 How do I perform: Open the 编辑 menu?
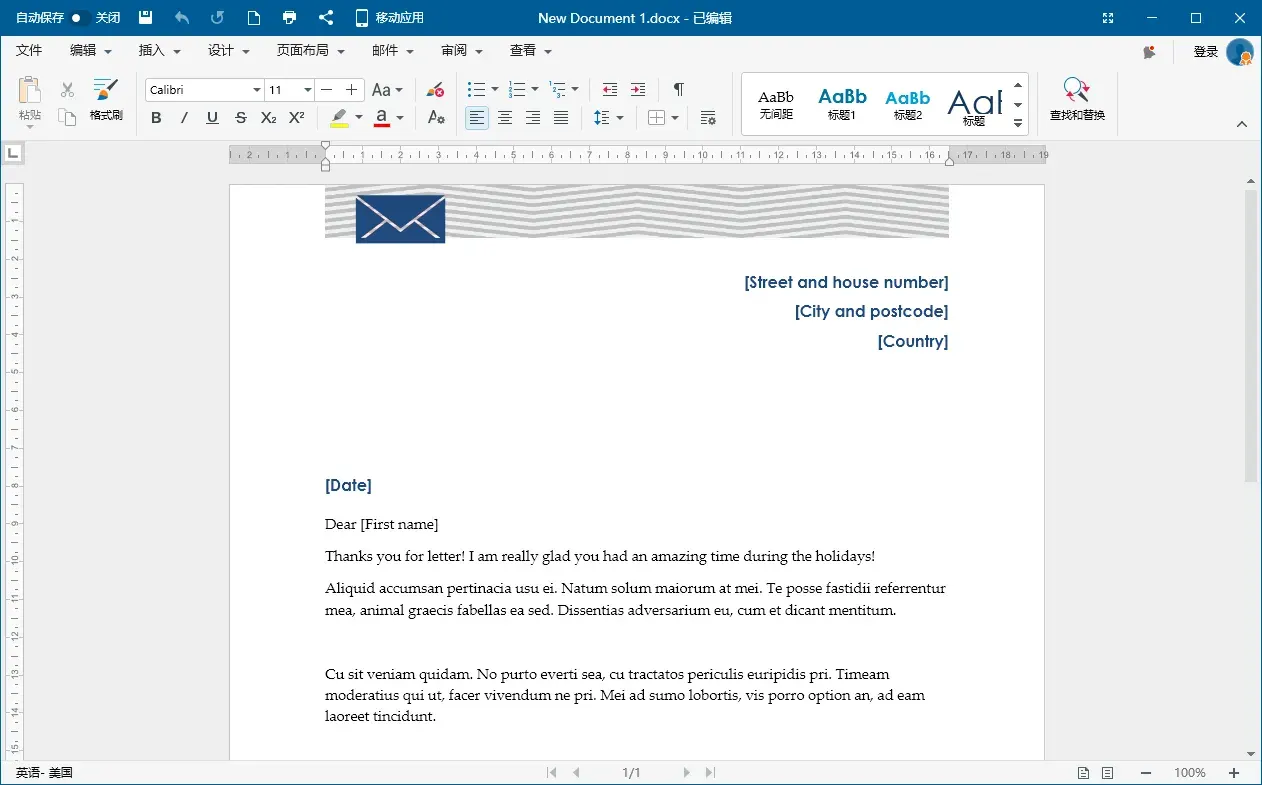click(91, 51)
